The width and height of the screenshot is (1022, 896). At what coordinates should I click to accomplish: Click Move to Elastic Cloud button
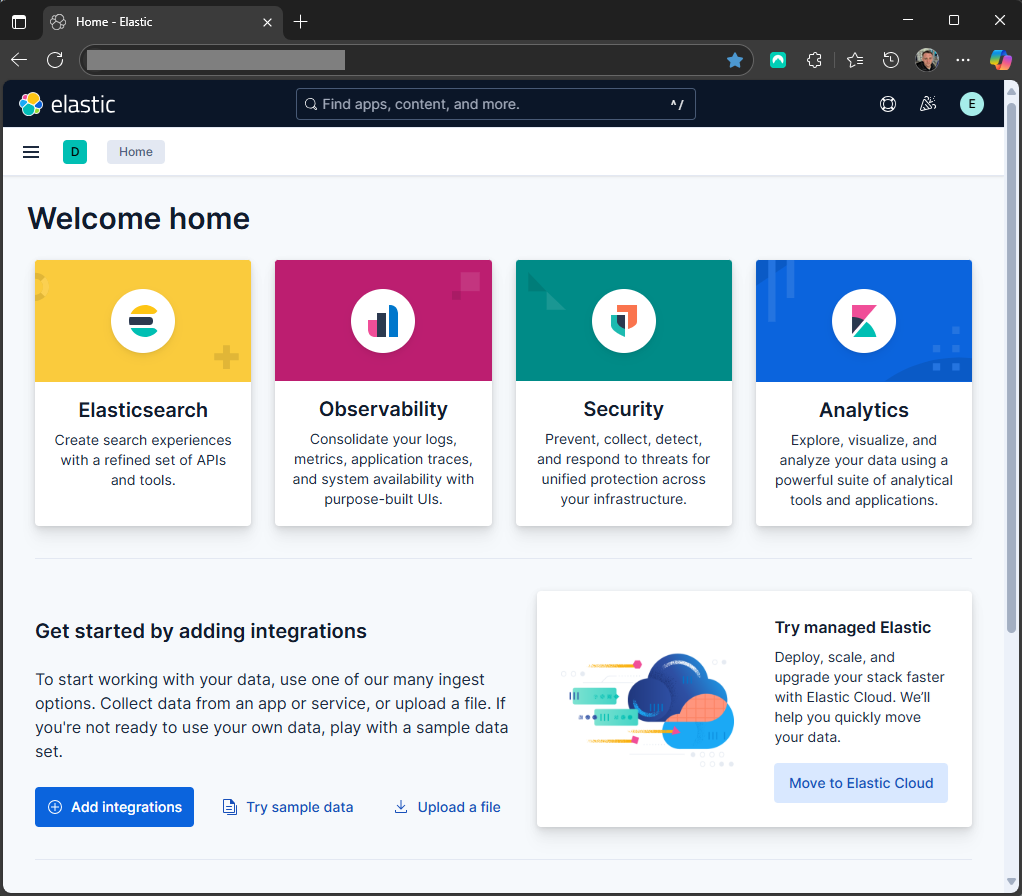pos(861,783)
